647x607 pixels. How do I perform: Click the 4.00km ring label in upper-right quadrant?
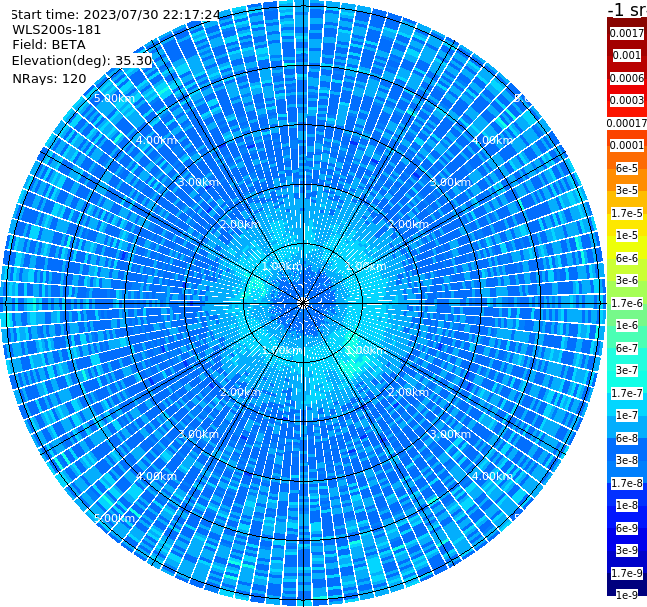pyautogui.click(x=493, y=140)
